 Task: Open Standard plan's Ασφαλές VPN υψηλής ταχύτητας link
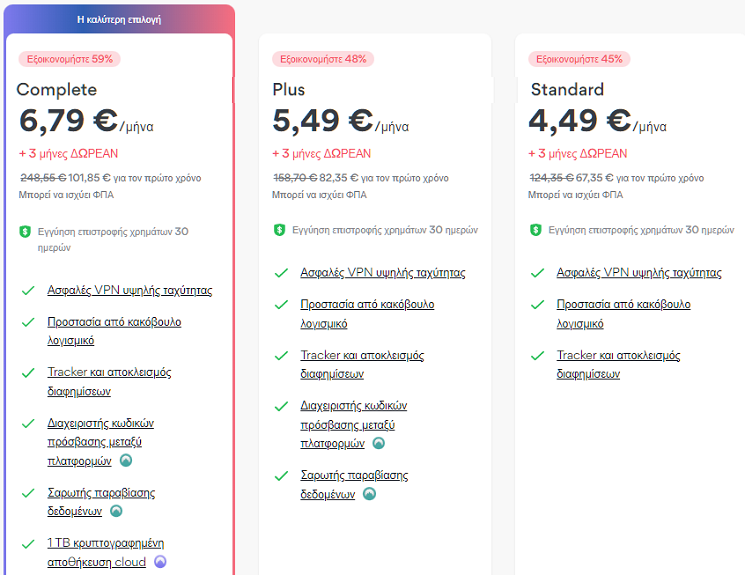pos(639,273)
